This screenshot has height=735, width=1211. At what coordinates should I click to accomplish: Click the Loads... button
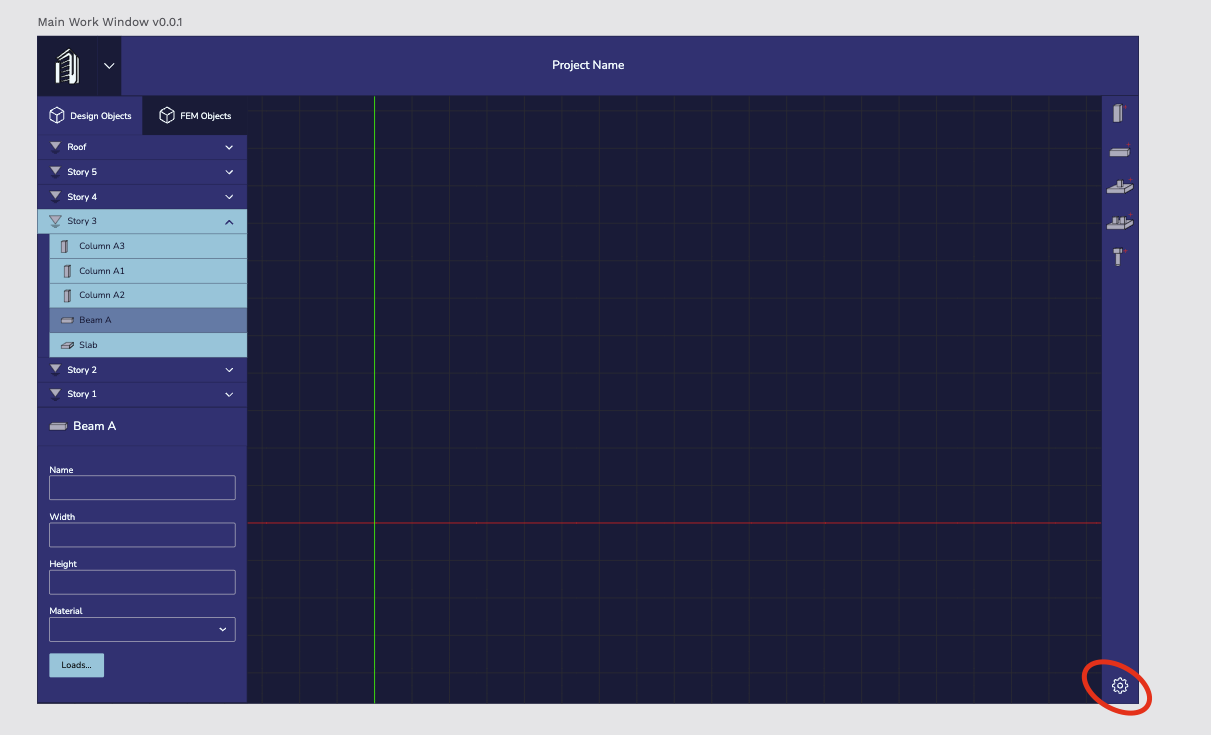(76, 665)
